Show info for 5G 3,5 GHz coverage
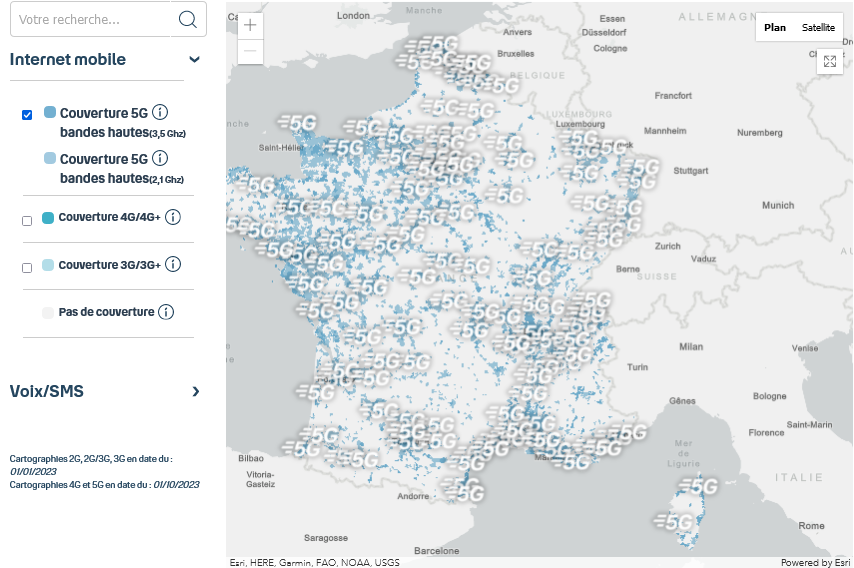 pyautogui.click(x=159, y=112)
